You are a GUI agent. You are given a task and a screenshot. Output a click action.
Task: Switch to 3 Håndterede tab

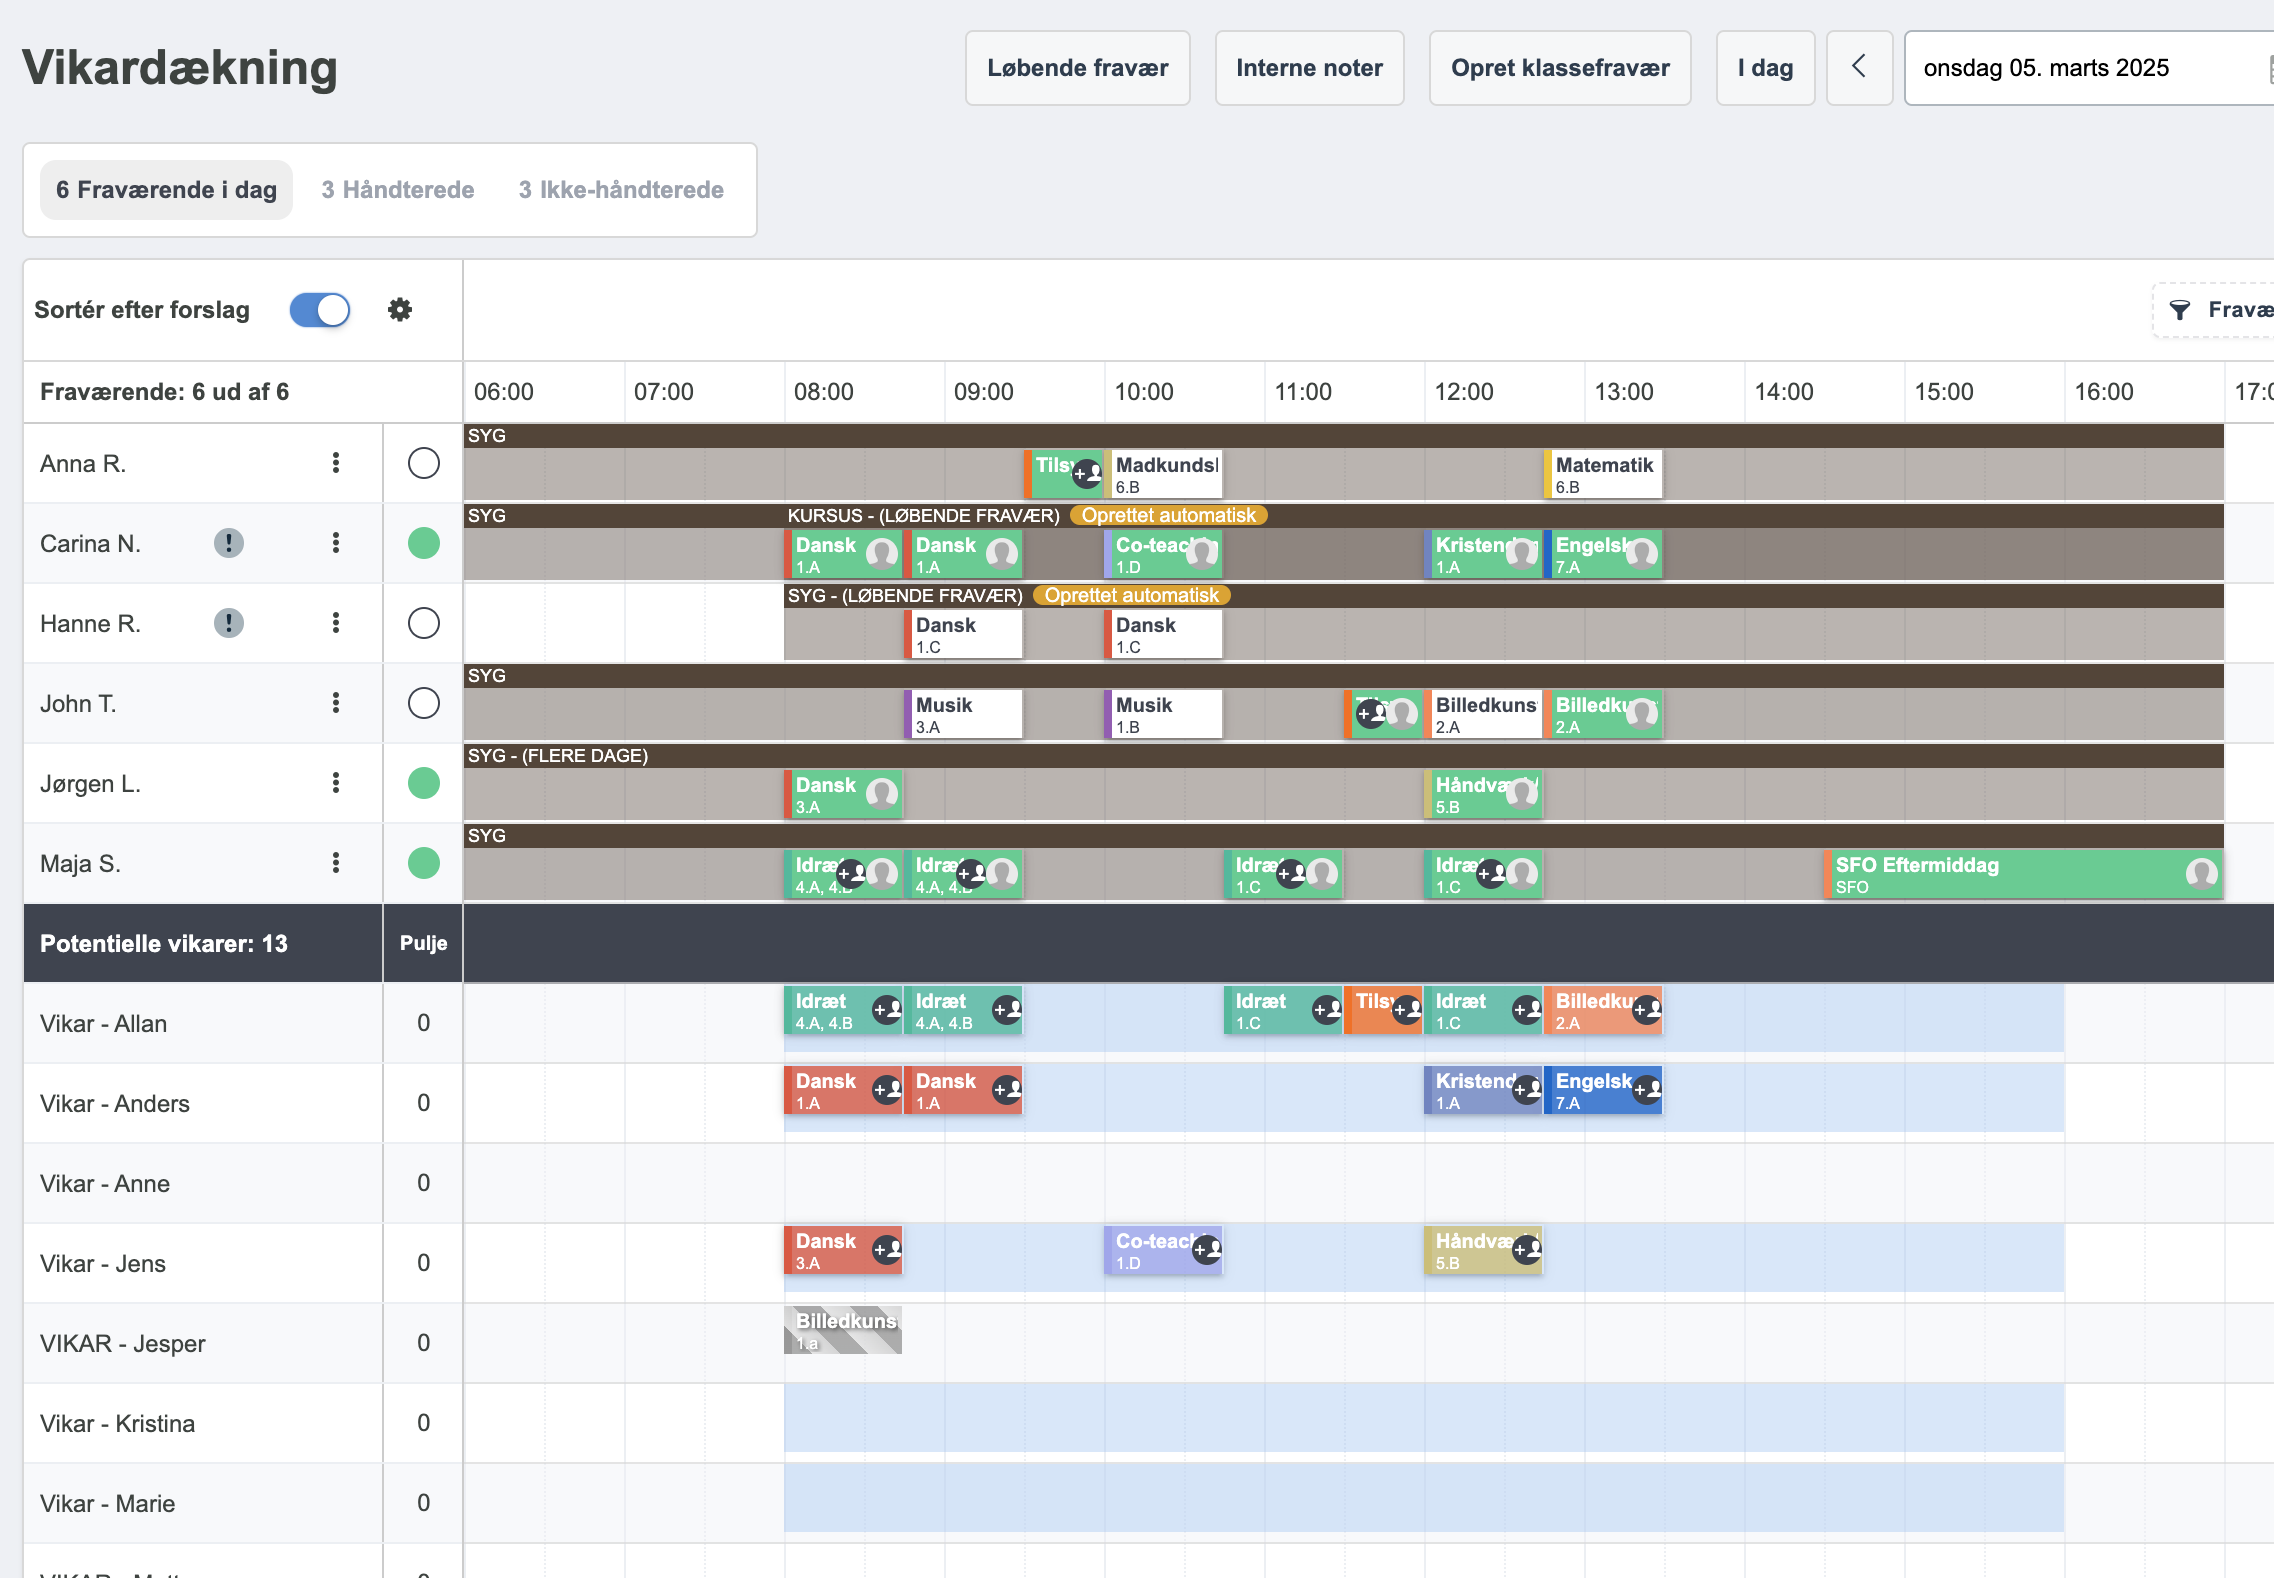pyautogui.click(x=398, y=190)
